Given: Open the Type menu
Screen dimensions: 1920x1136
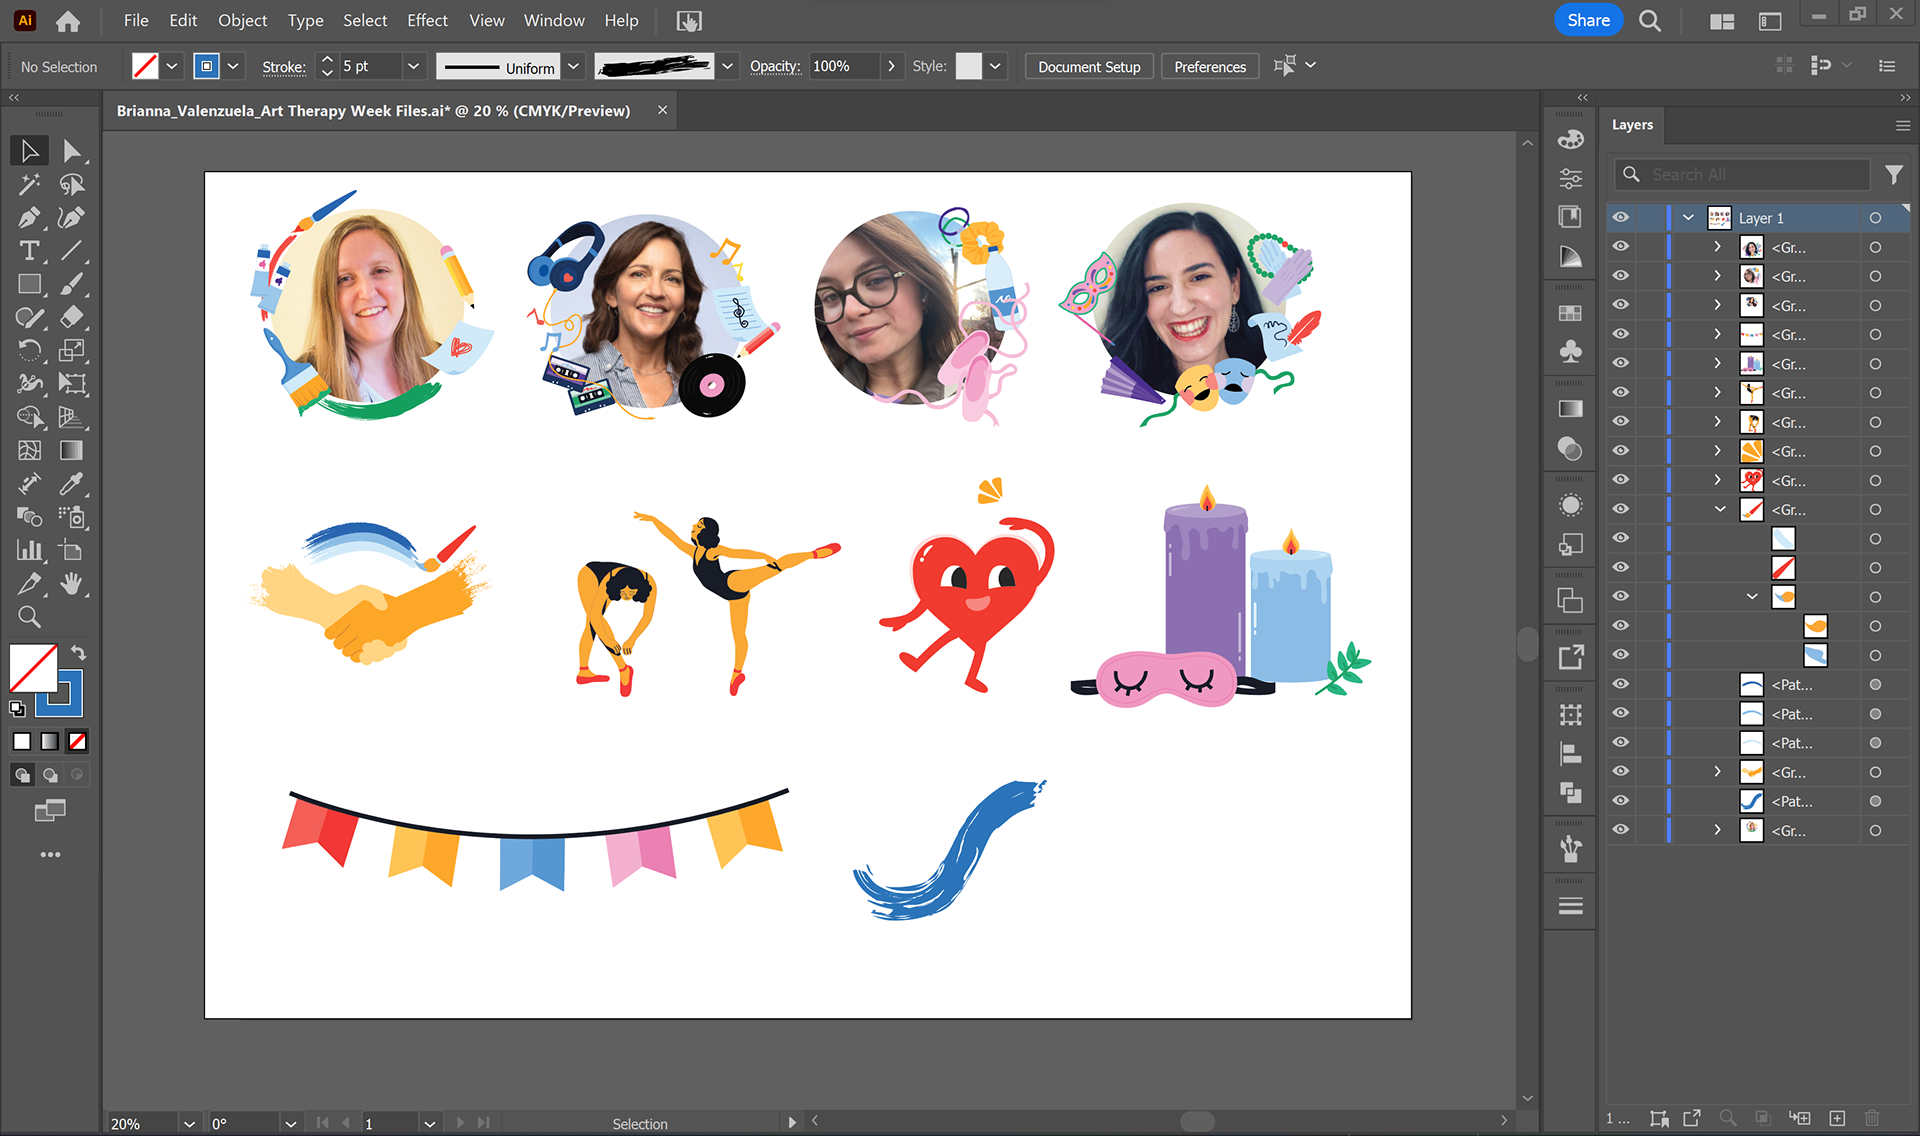Looking at the screenshot, I should (x=305, y=20).
